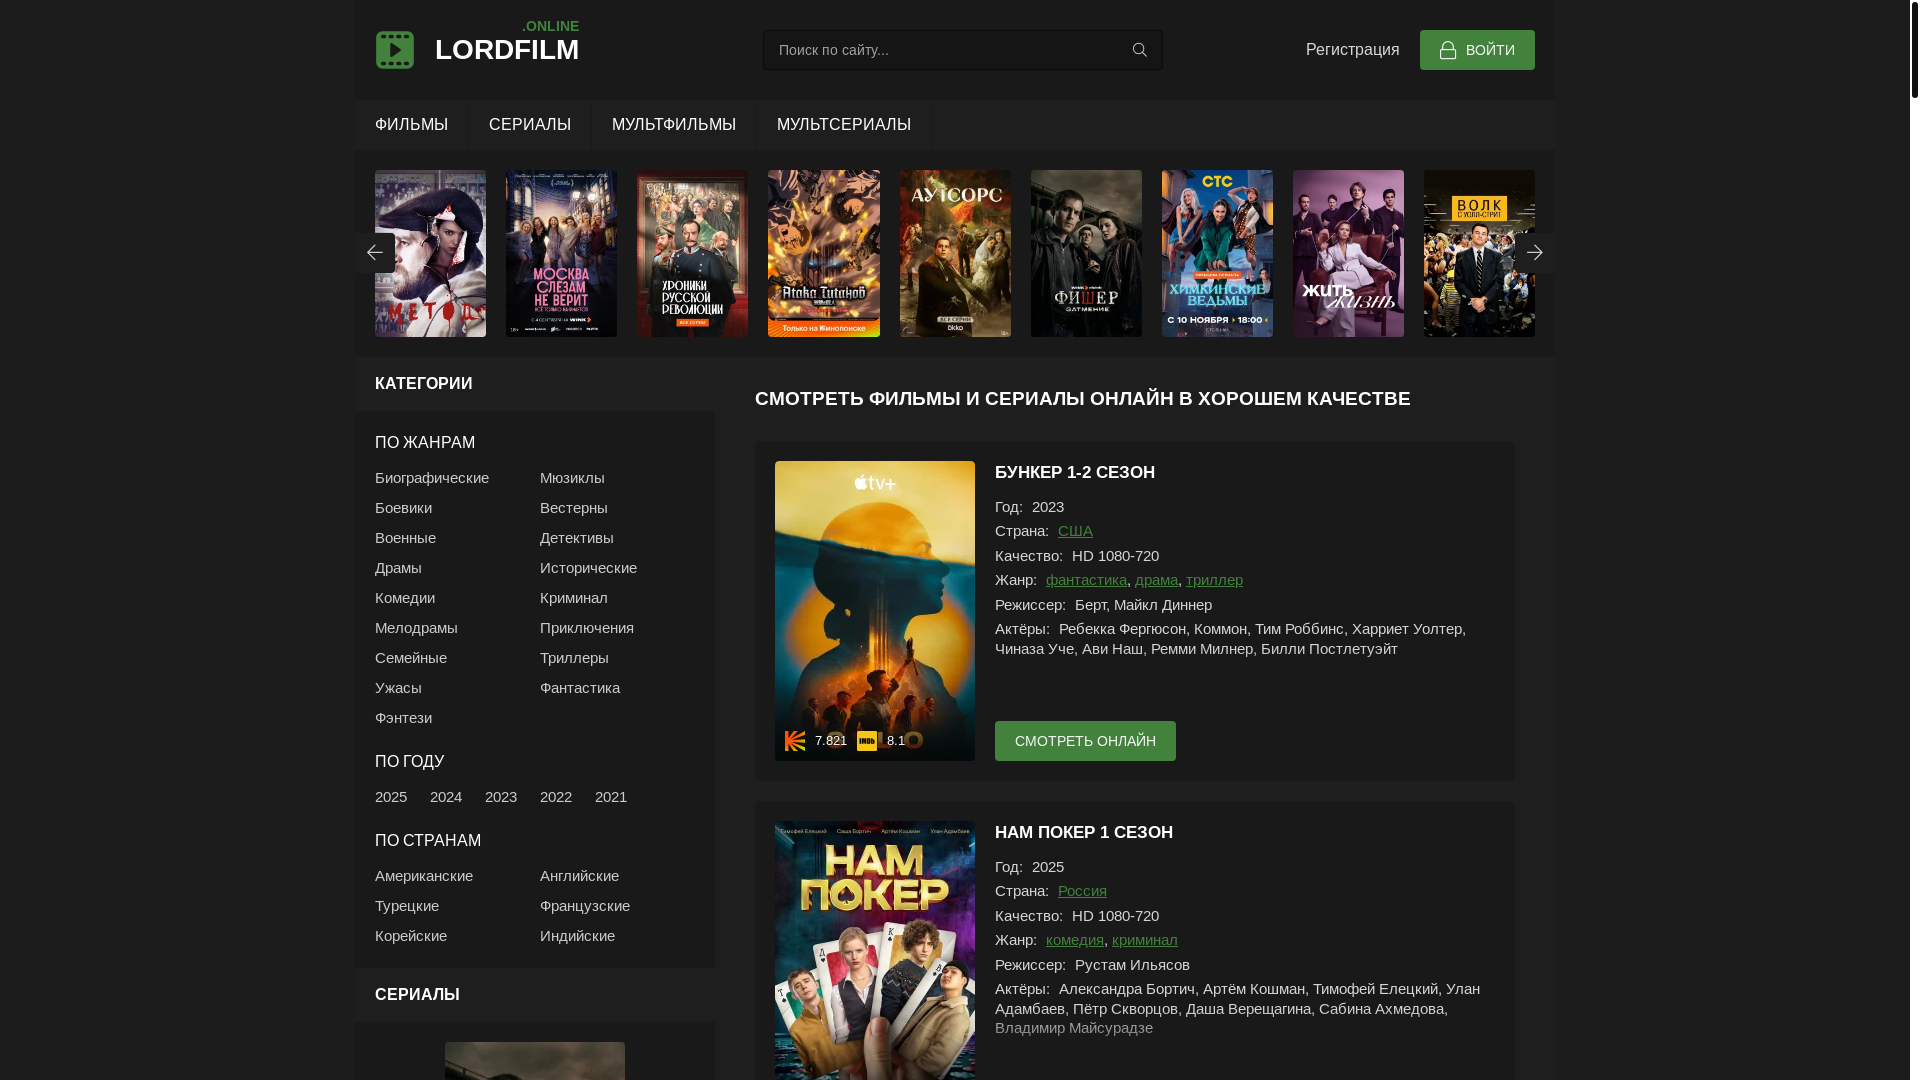
Task: Slide carousel right with arrow
Action: 1534,253
